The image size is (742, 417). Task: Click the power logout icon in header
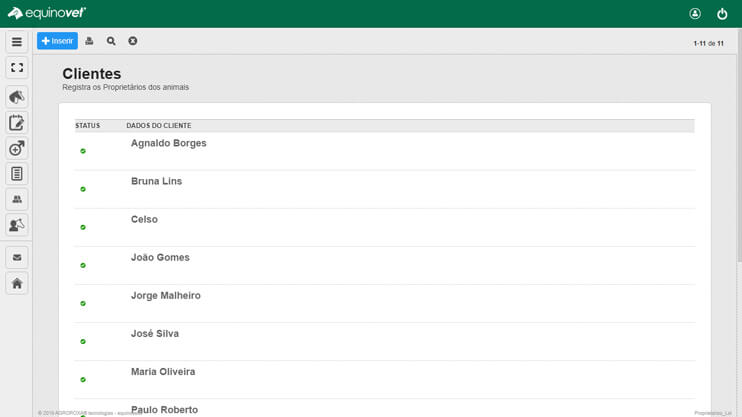722,14
